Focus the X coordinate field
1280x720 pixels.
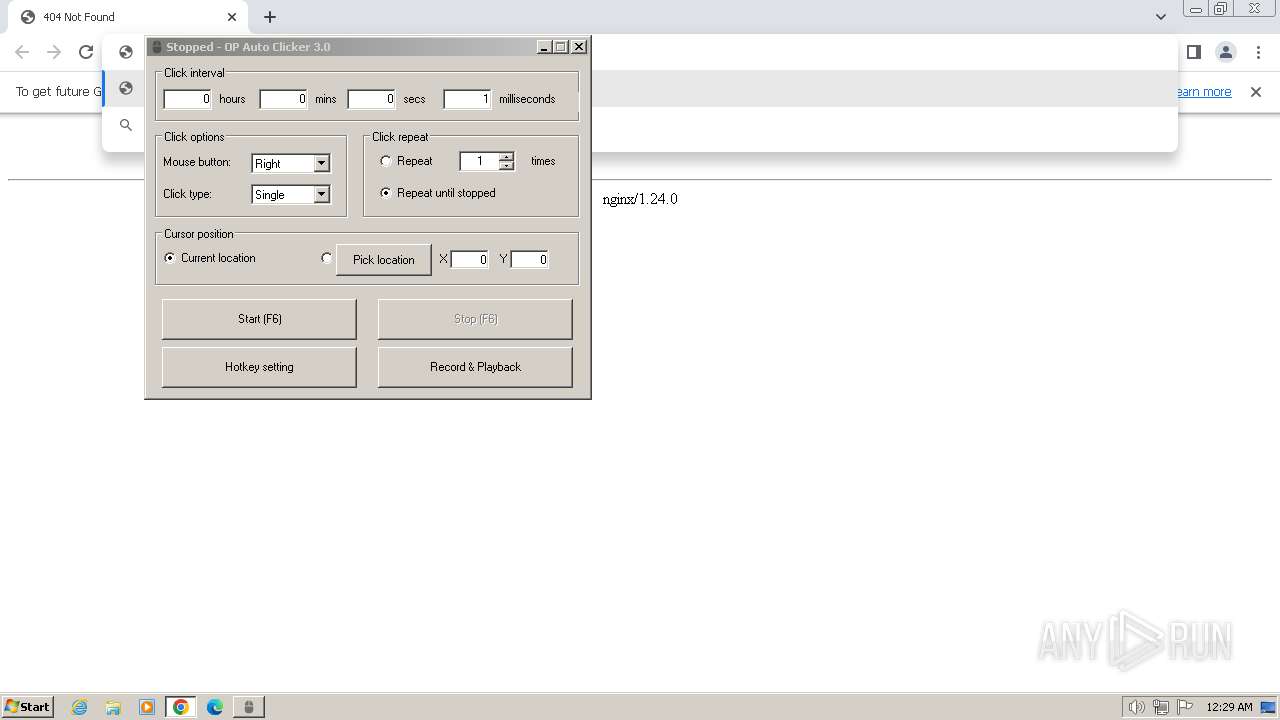click(x=470, y=259)
